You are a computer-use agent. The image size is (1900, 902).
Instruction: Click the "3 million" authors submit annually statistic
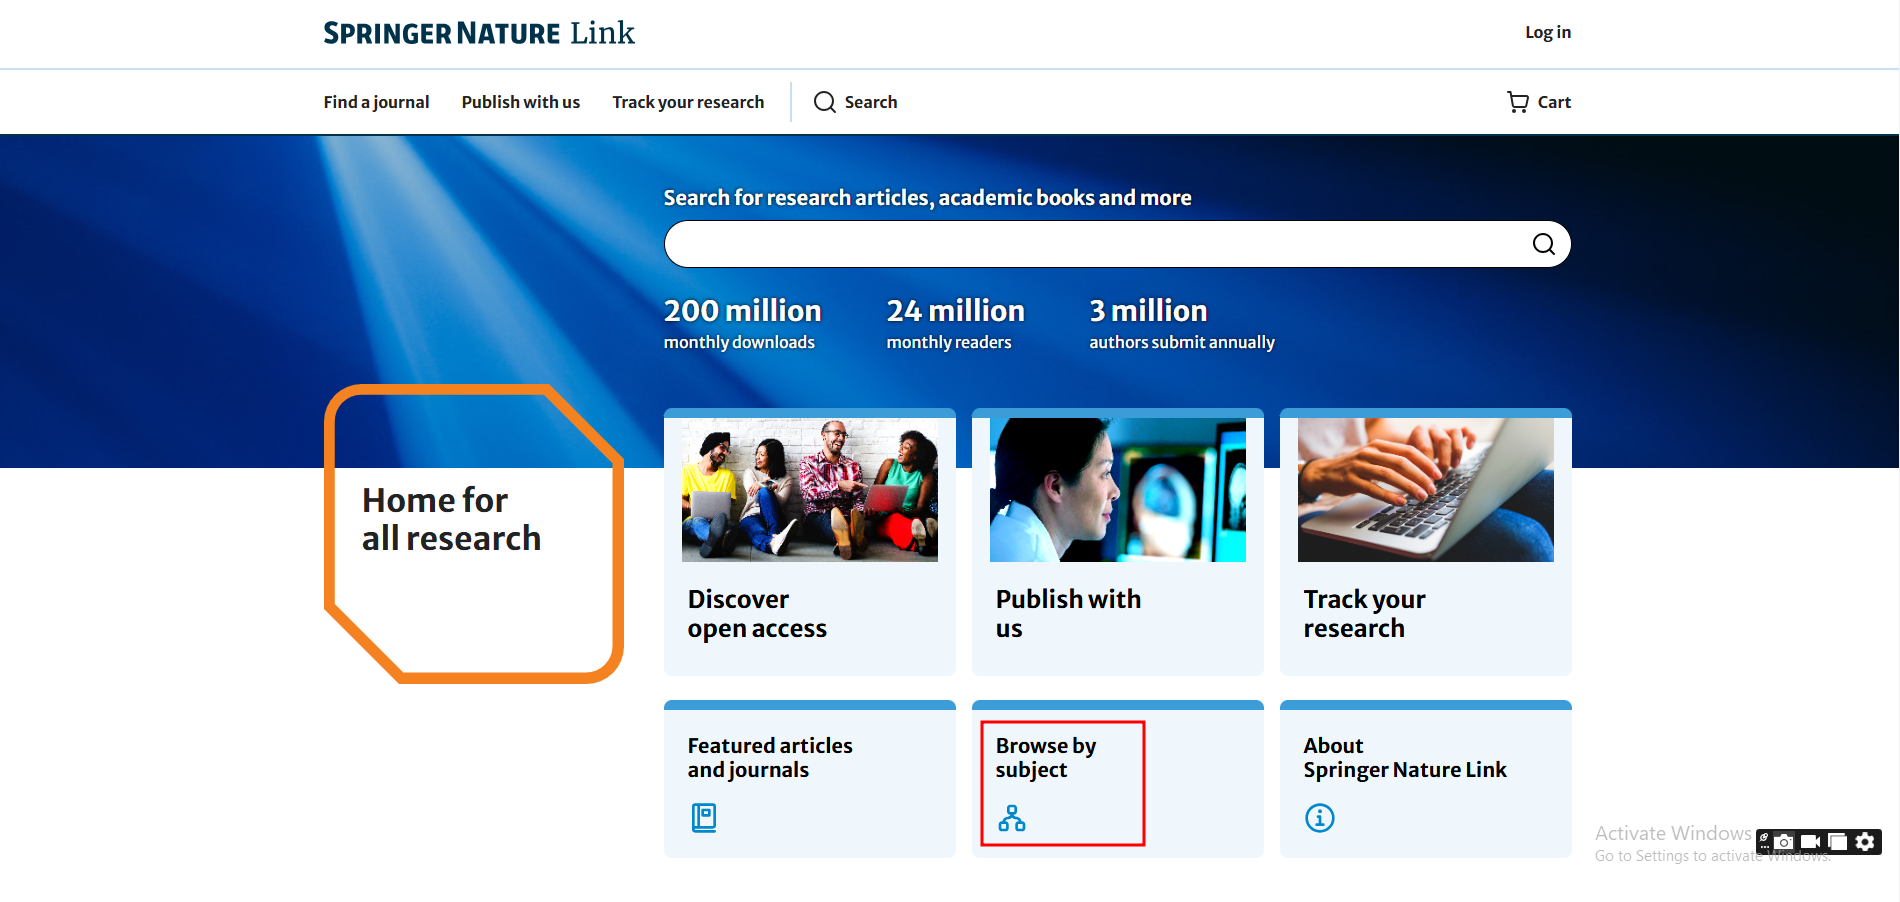(1182, 325)
